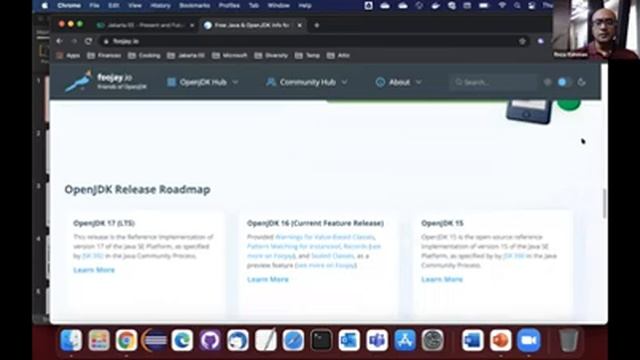Close the Free Java & OpenJDK tab
Viewport: 640px width, 360px height.
tap(300, 25)
